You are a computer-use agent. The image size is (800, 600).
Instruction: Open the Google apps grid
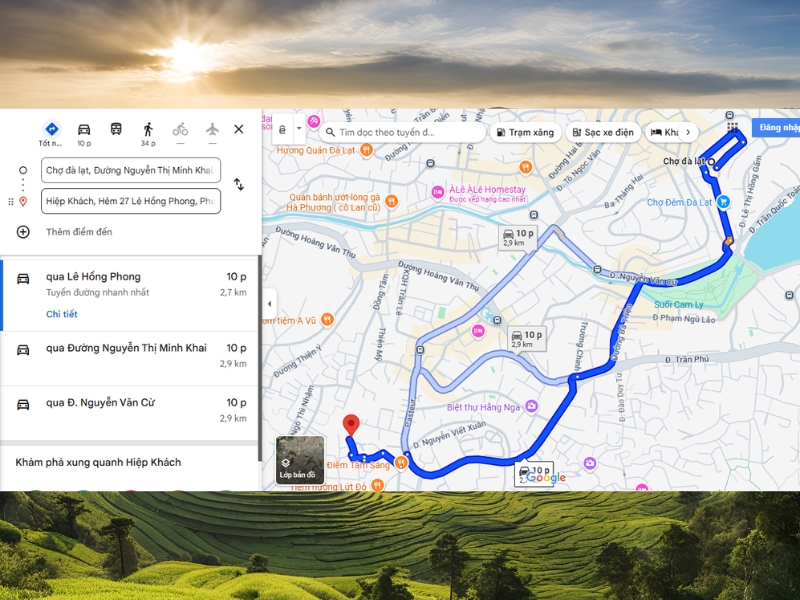(733, 130)
